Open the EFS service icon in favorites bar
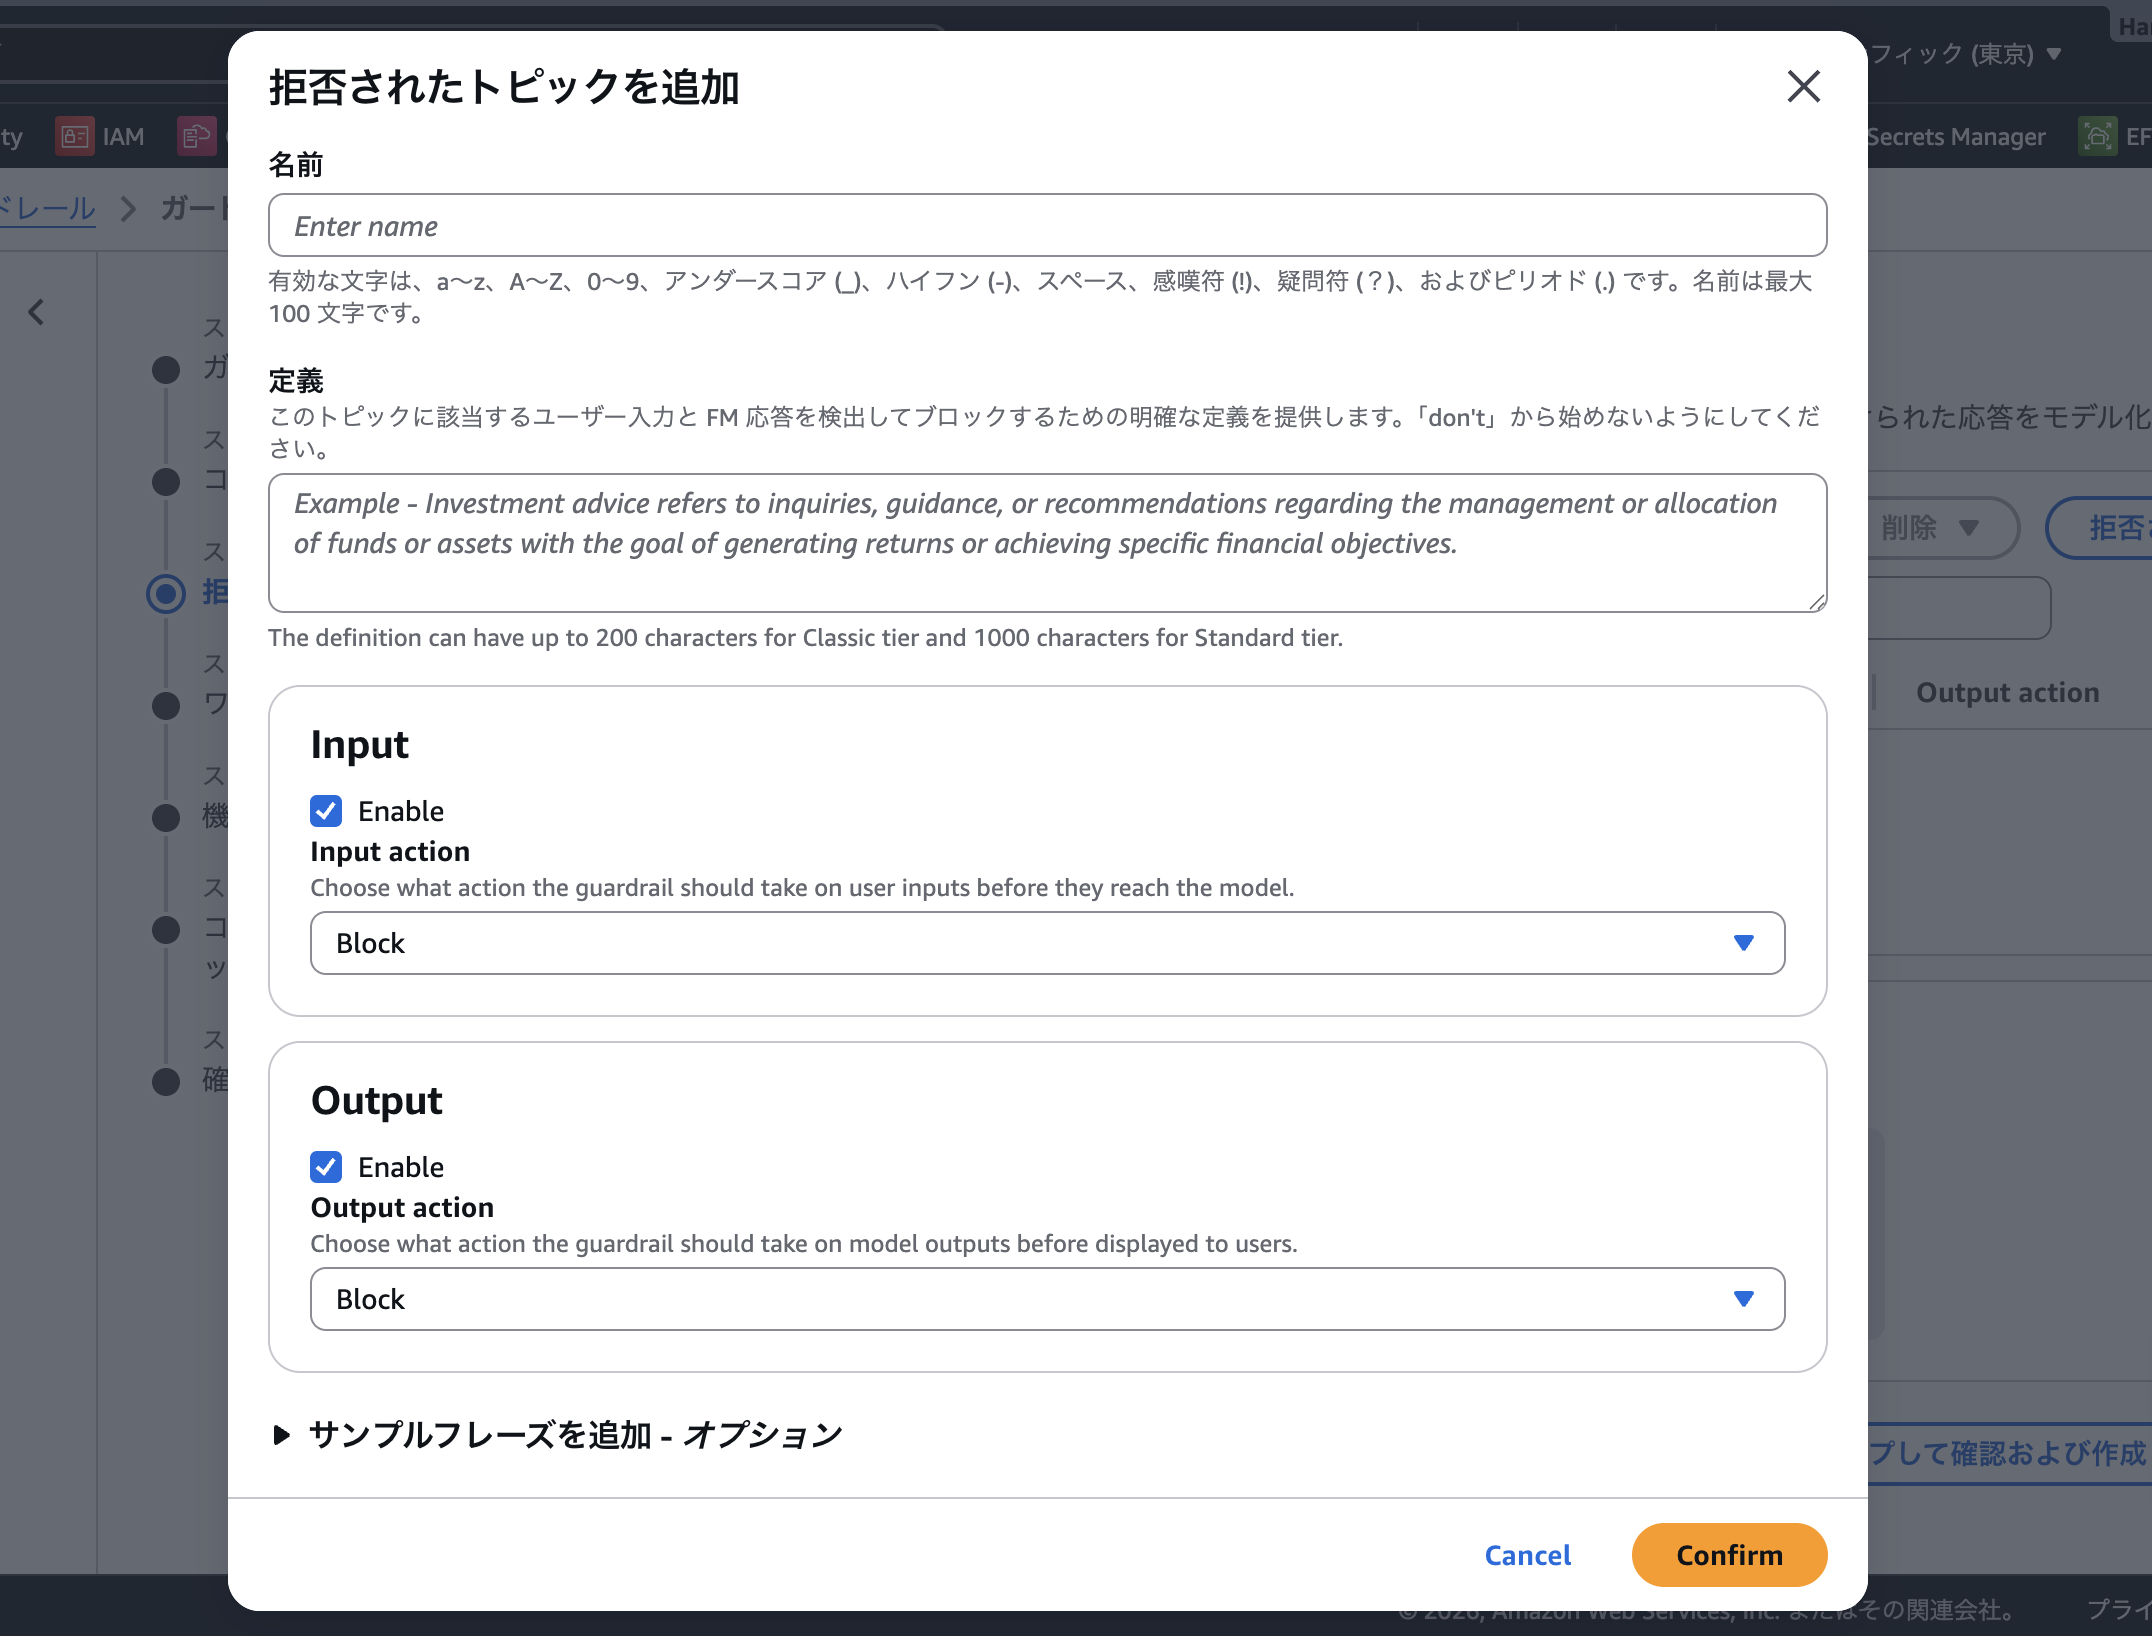This screenshot has width=2152, height=1636. coord(2100,136)
